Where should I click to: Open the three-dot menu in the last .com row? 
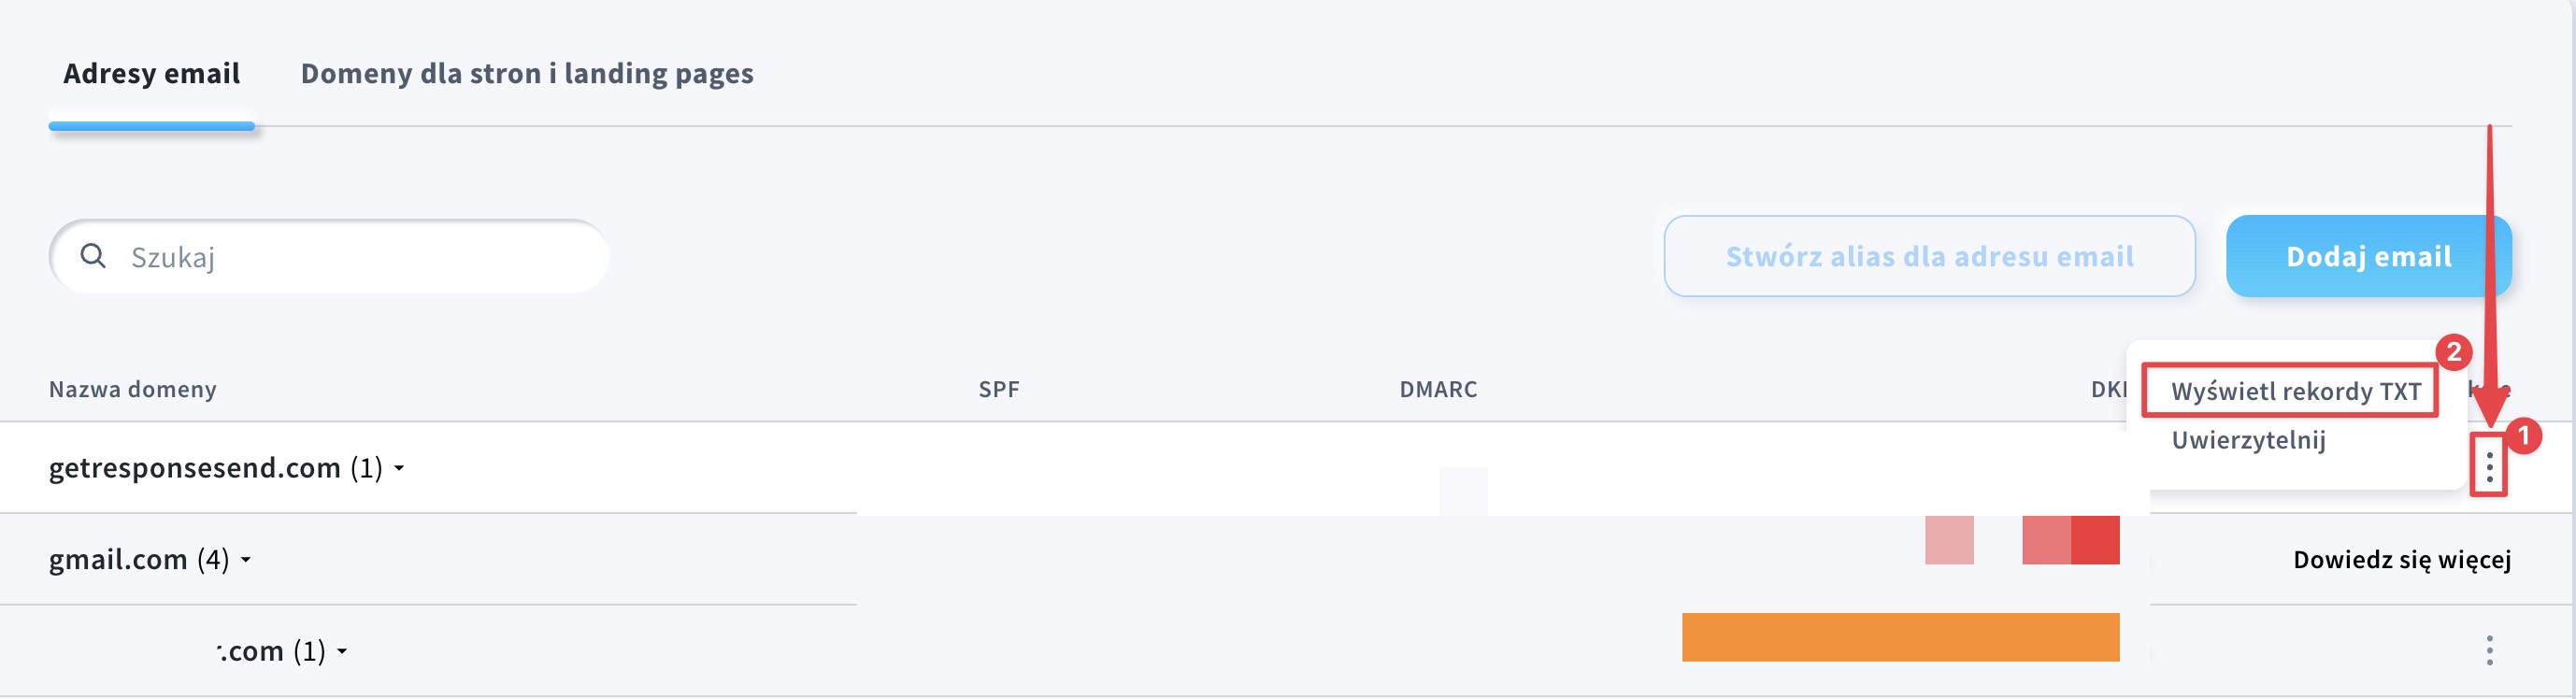(x=2489, y=651)
